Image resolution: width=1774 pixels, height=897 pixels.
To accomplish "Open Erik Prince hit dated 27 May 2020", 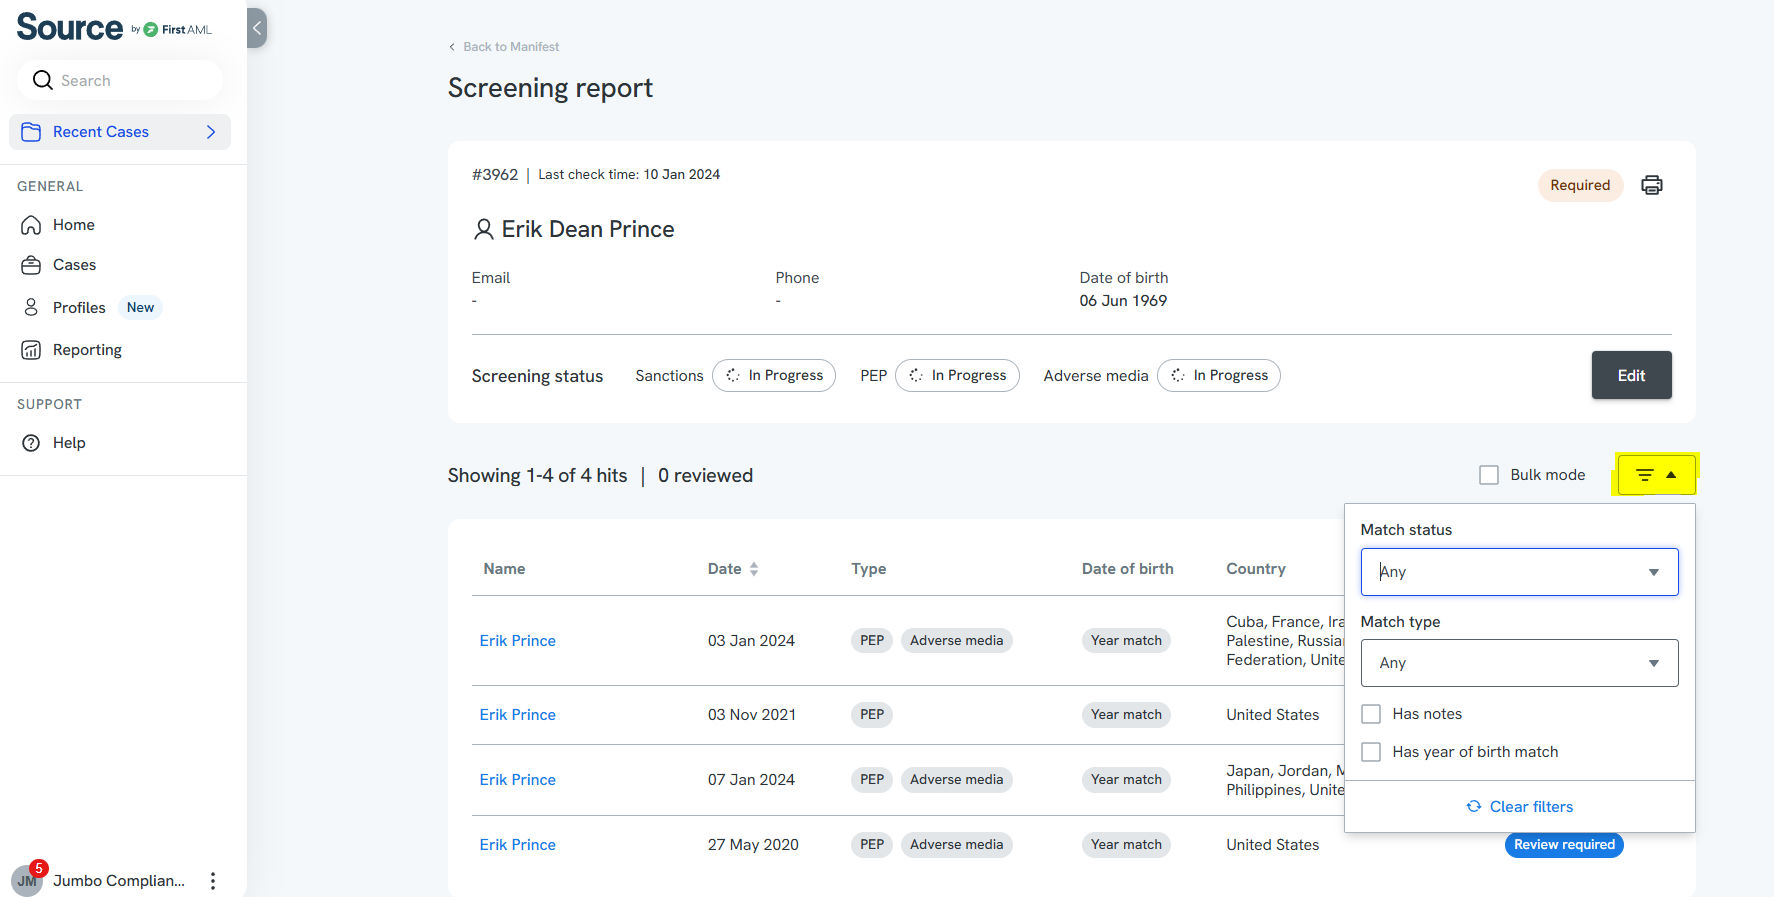I will point(517,845).
